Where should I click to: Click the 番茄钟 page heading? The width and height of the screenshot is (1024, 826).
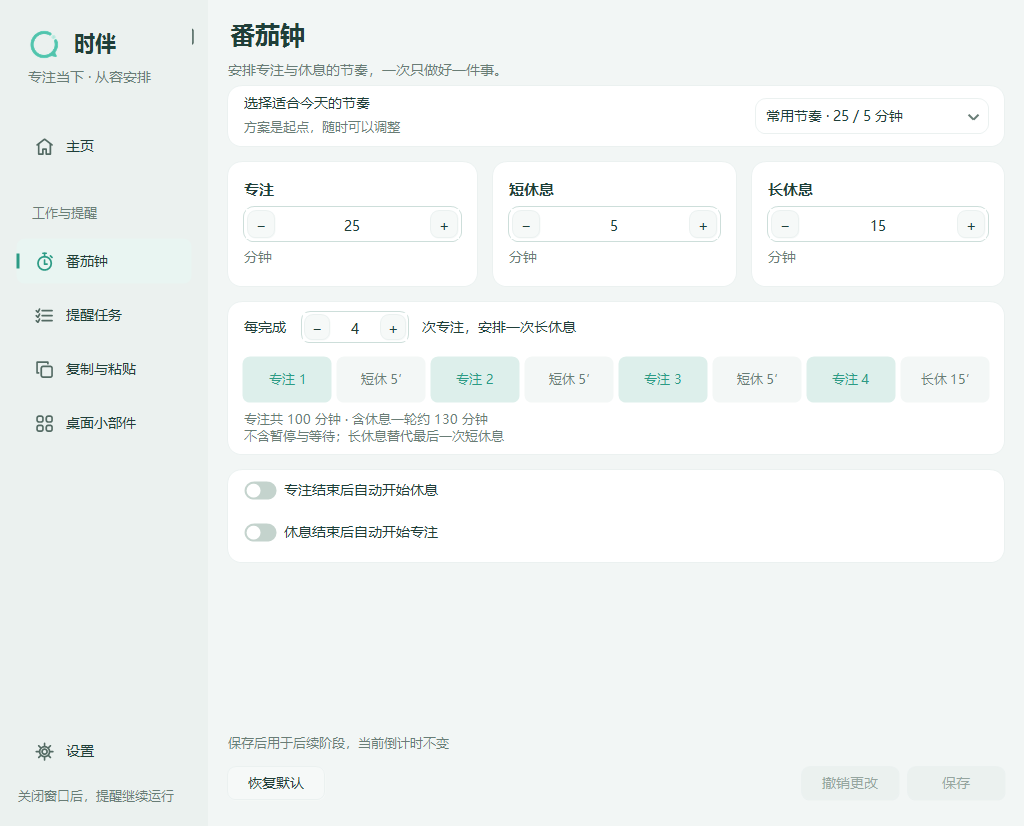267,36
